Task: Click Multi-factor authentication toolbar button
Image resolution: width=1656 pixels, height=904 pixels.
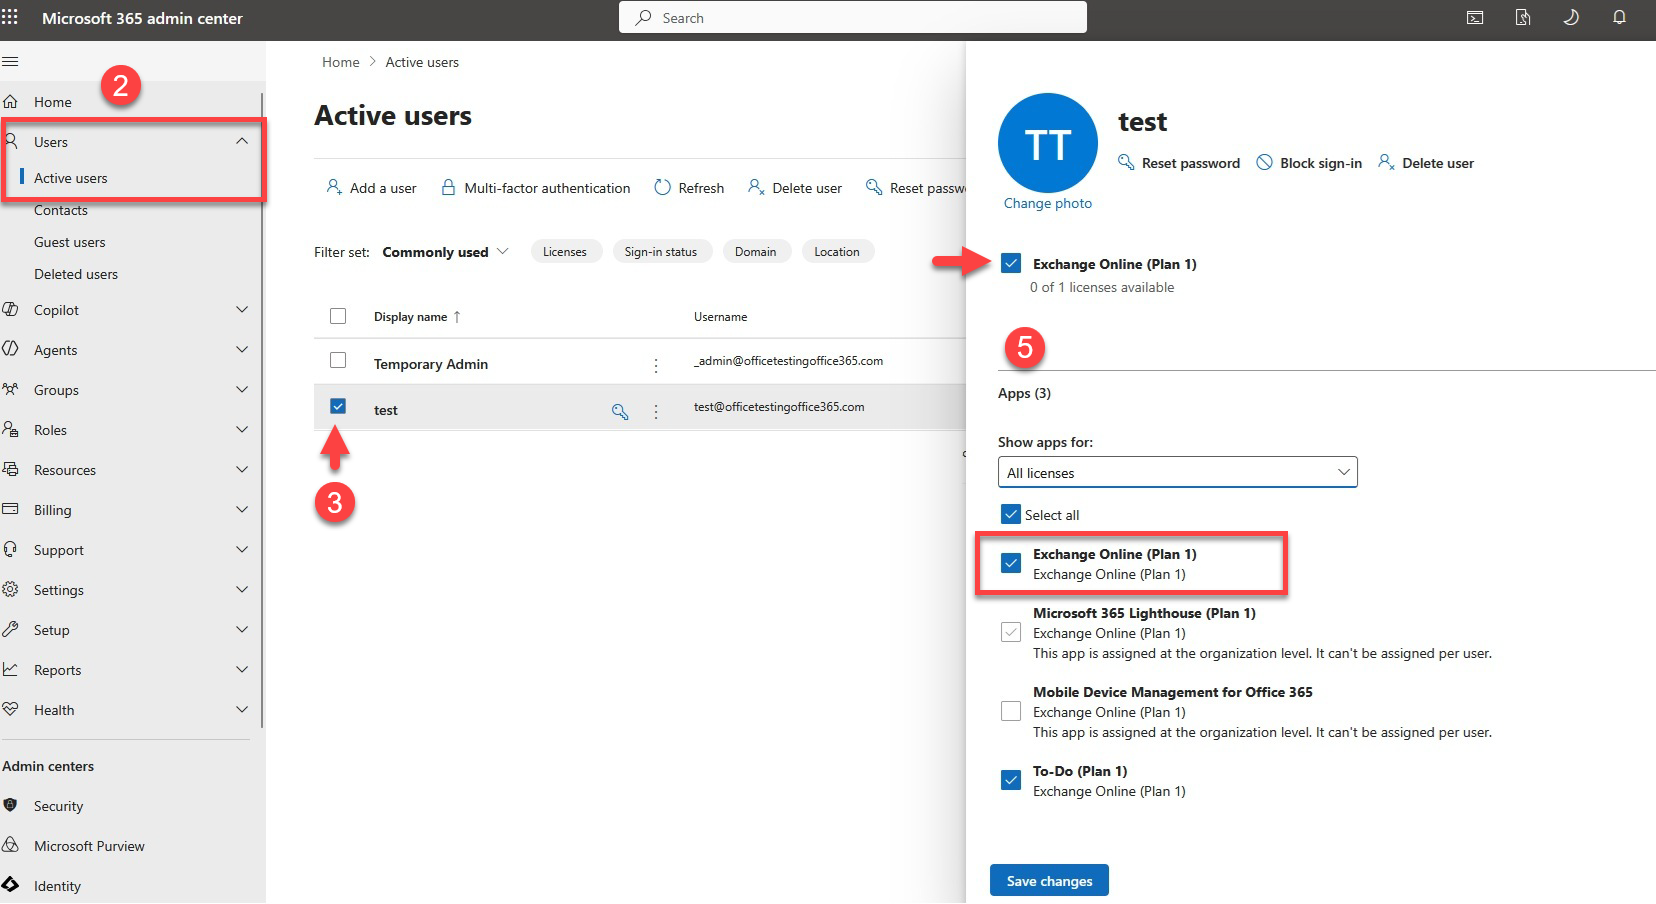Action: pos(535,187)
